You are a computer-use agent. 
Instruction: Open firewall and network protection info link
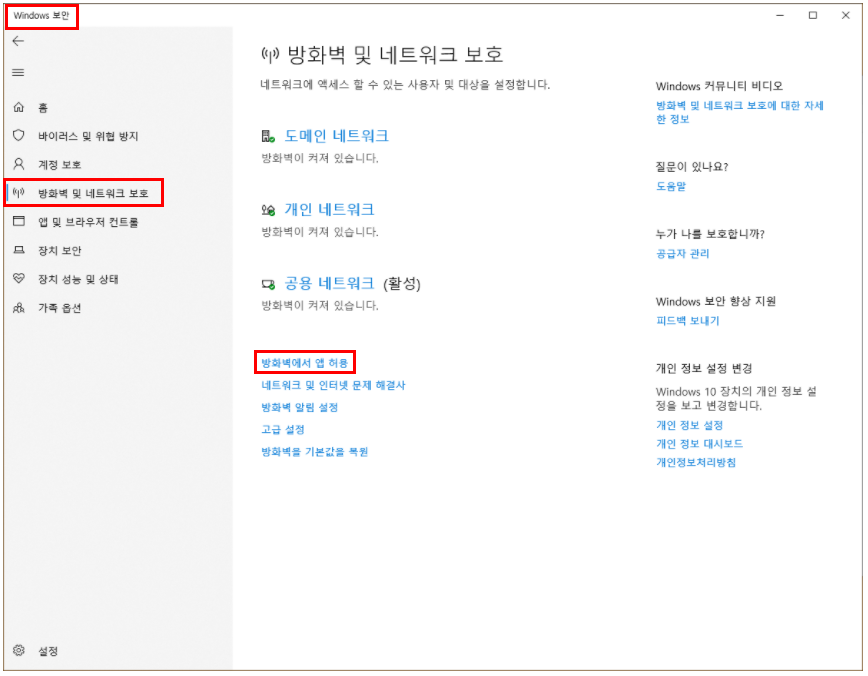[740, 112]
